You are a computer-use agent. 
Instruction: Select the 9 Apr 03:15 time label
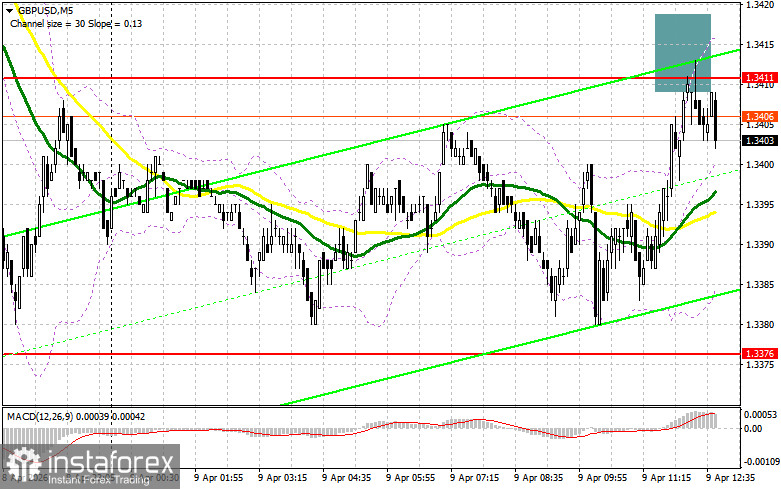(x=282, y=477)
